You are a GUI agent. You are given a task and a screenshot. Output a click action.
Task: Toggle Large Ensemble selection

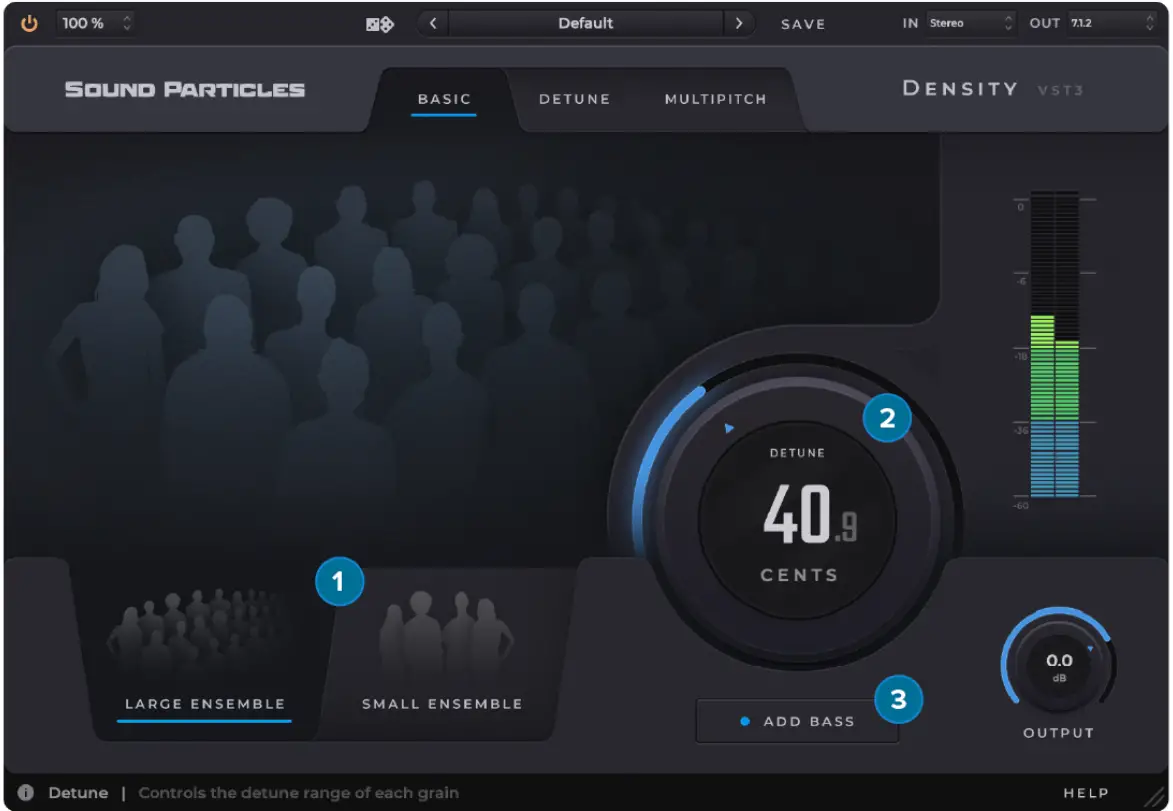203,703
